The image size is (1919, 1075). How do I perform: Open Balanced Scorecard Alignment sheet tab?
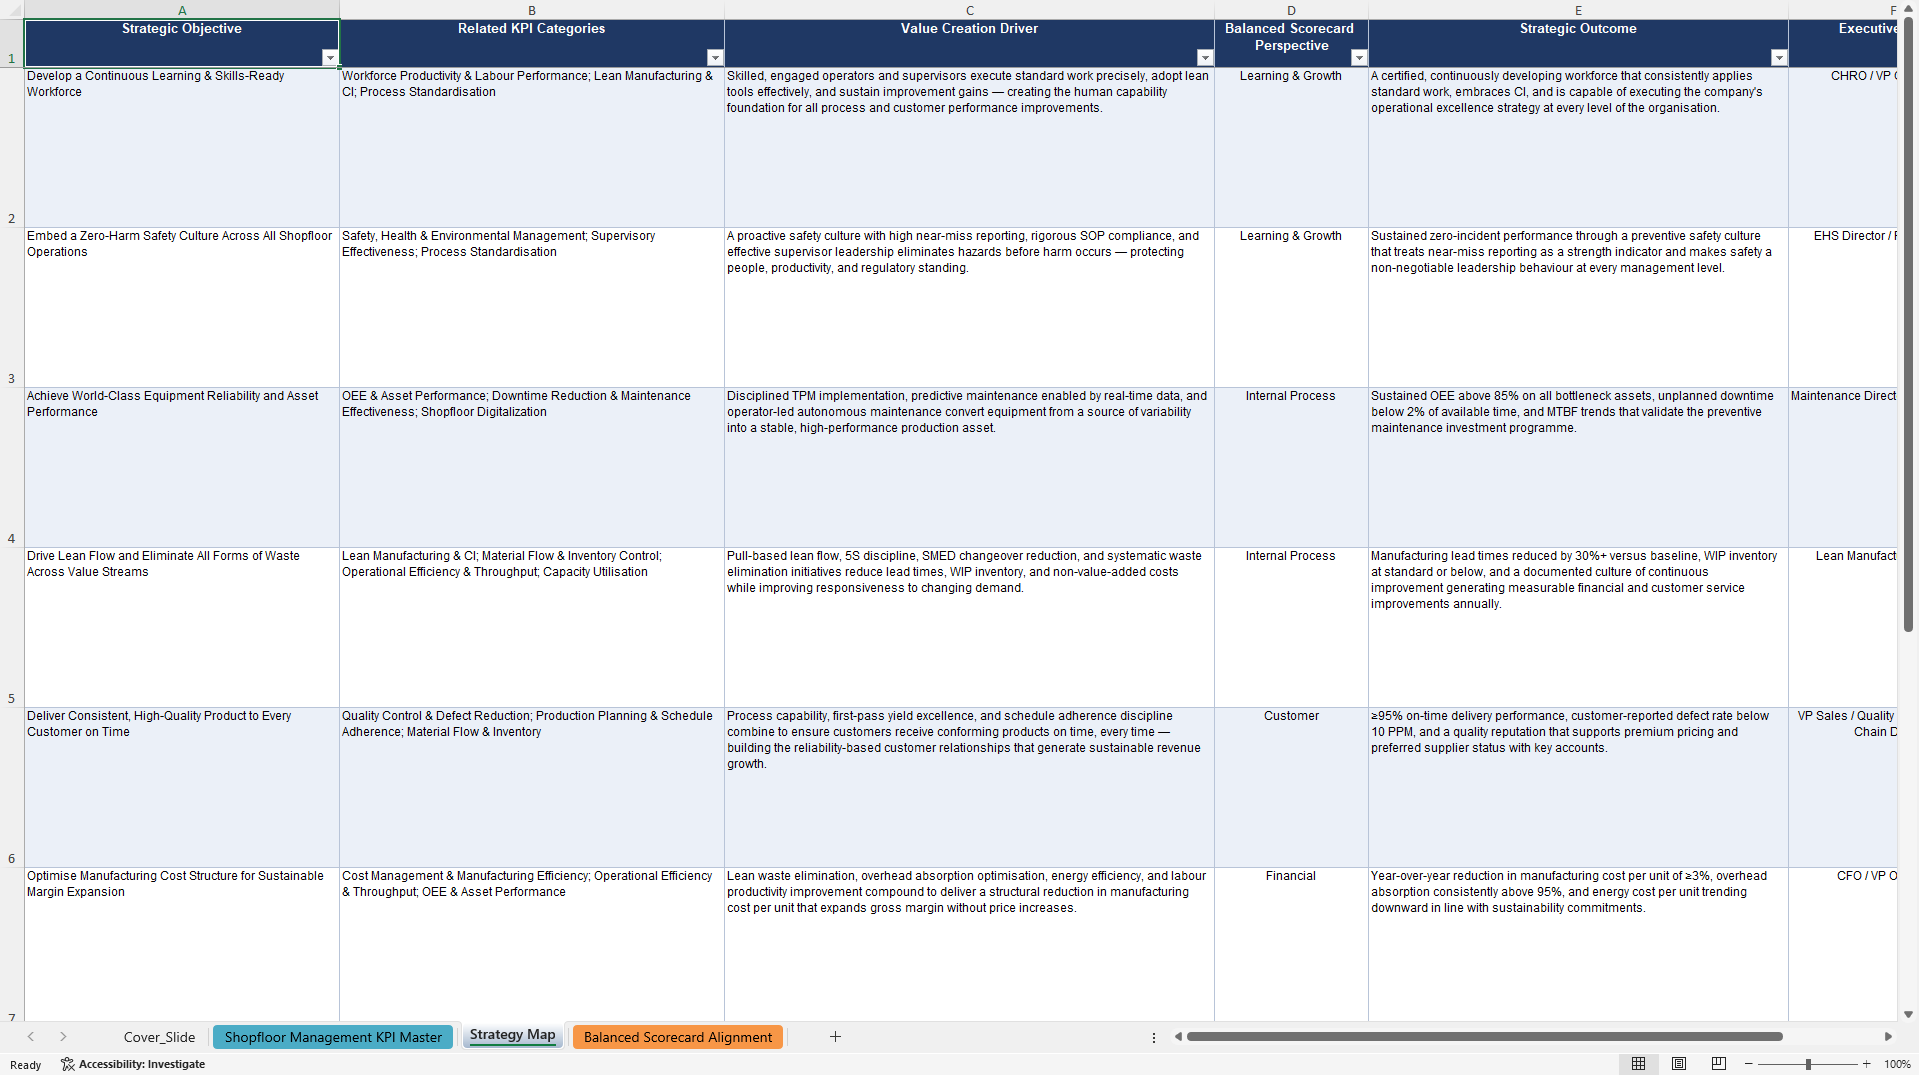(x=678, y=1037)
